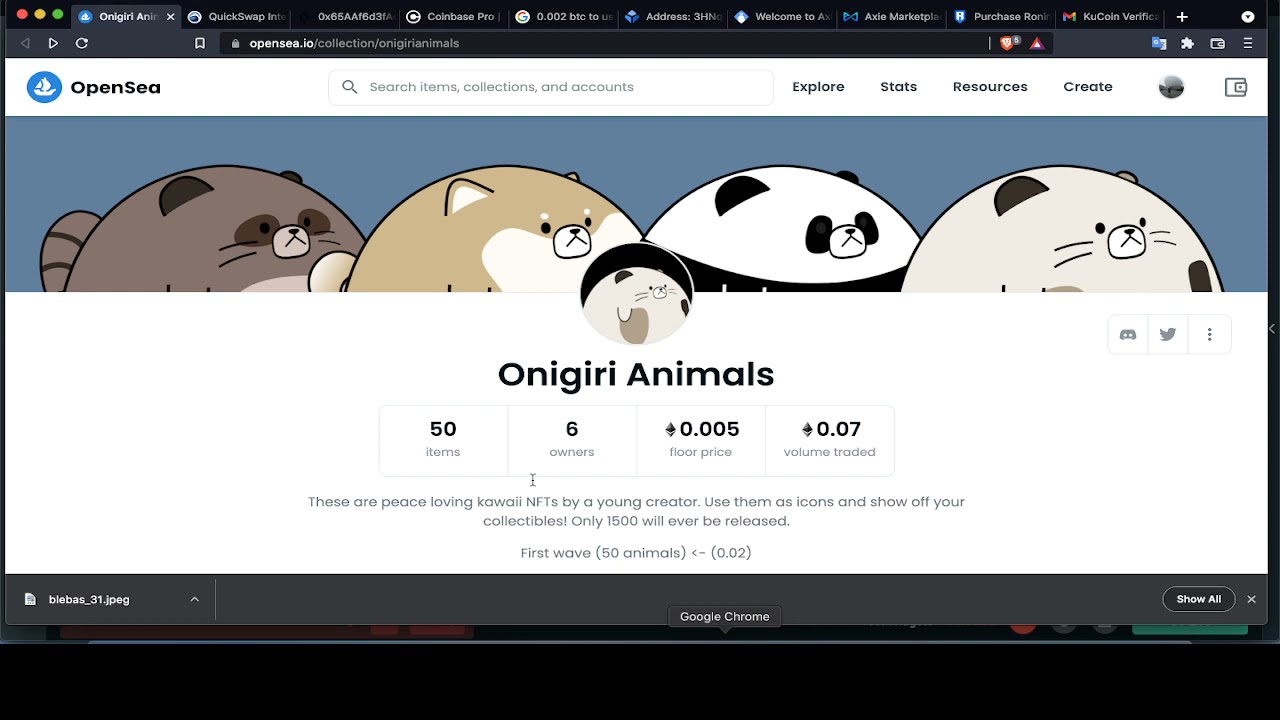
Task: Close the Onigiri Animals tab
Action: click(x=170, y=16)
